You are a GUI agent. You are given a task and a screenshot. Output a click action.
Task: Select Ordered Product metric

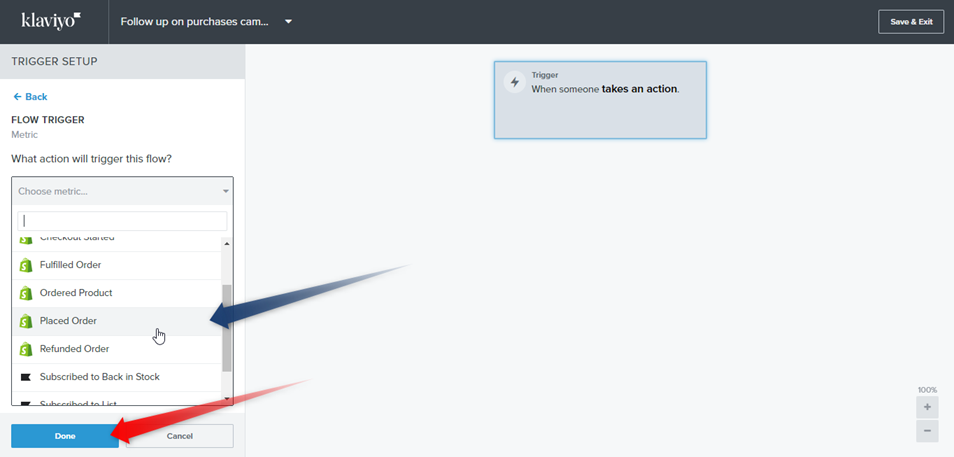pos(117,293)
